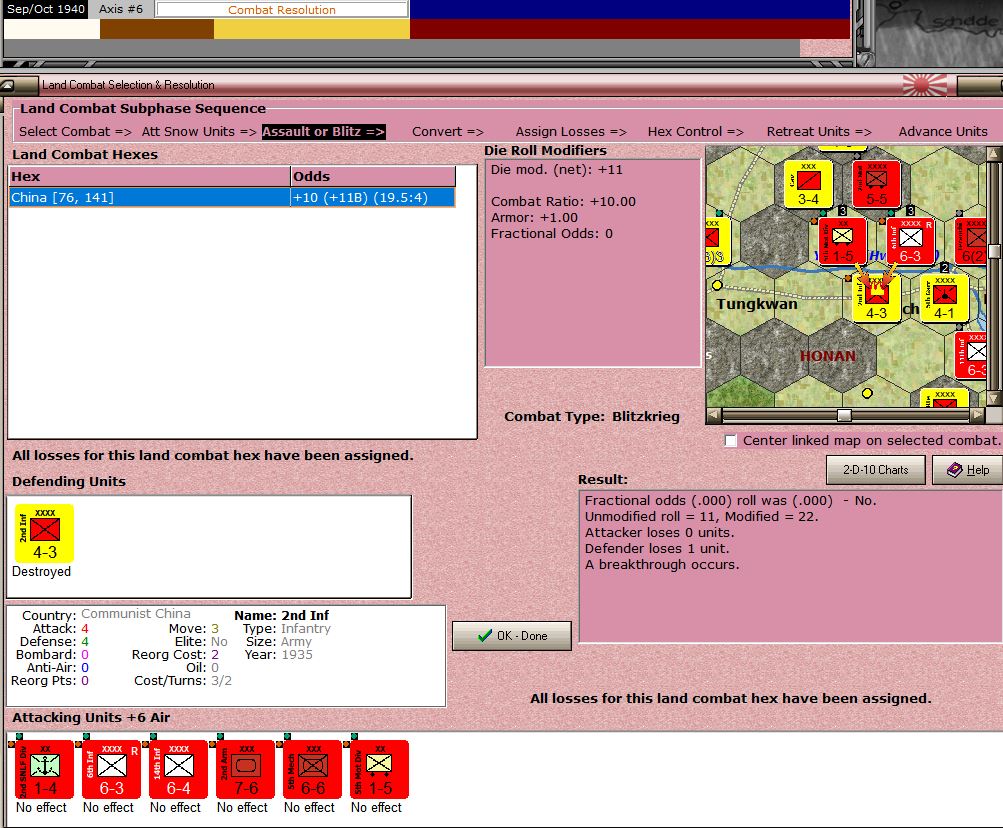Click the yellow 4-1 garrison unit on map
The image size is (1003, 828).
944,298
